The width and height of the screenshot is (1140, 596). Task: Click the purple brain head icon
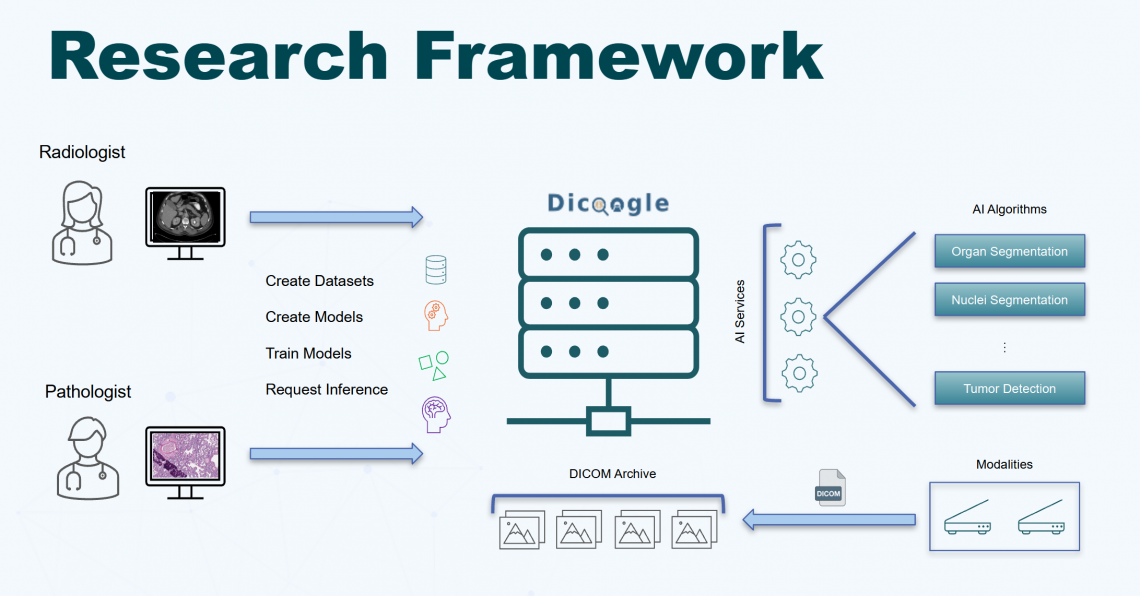tap(436, 414)
